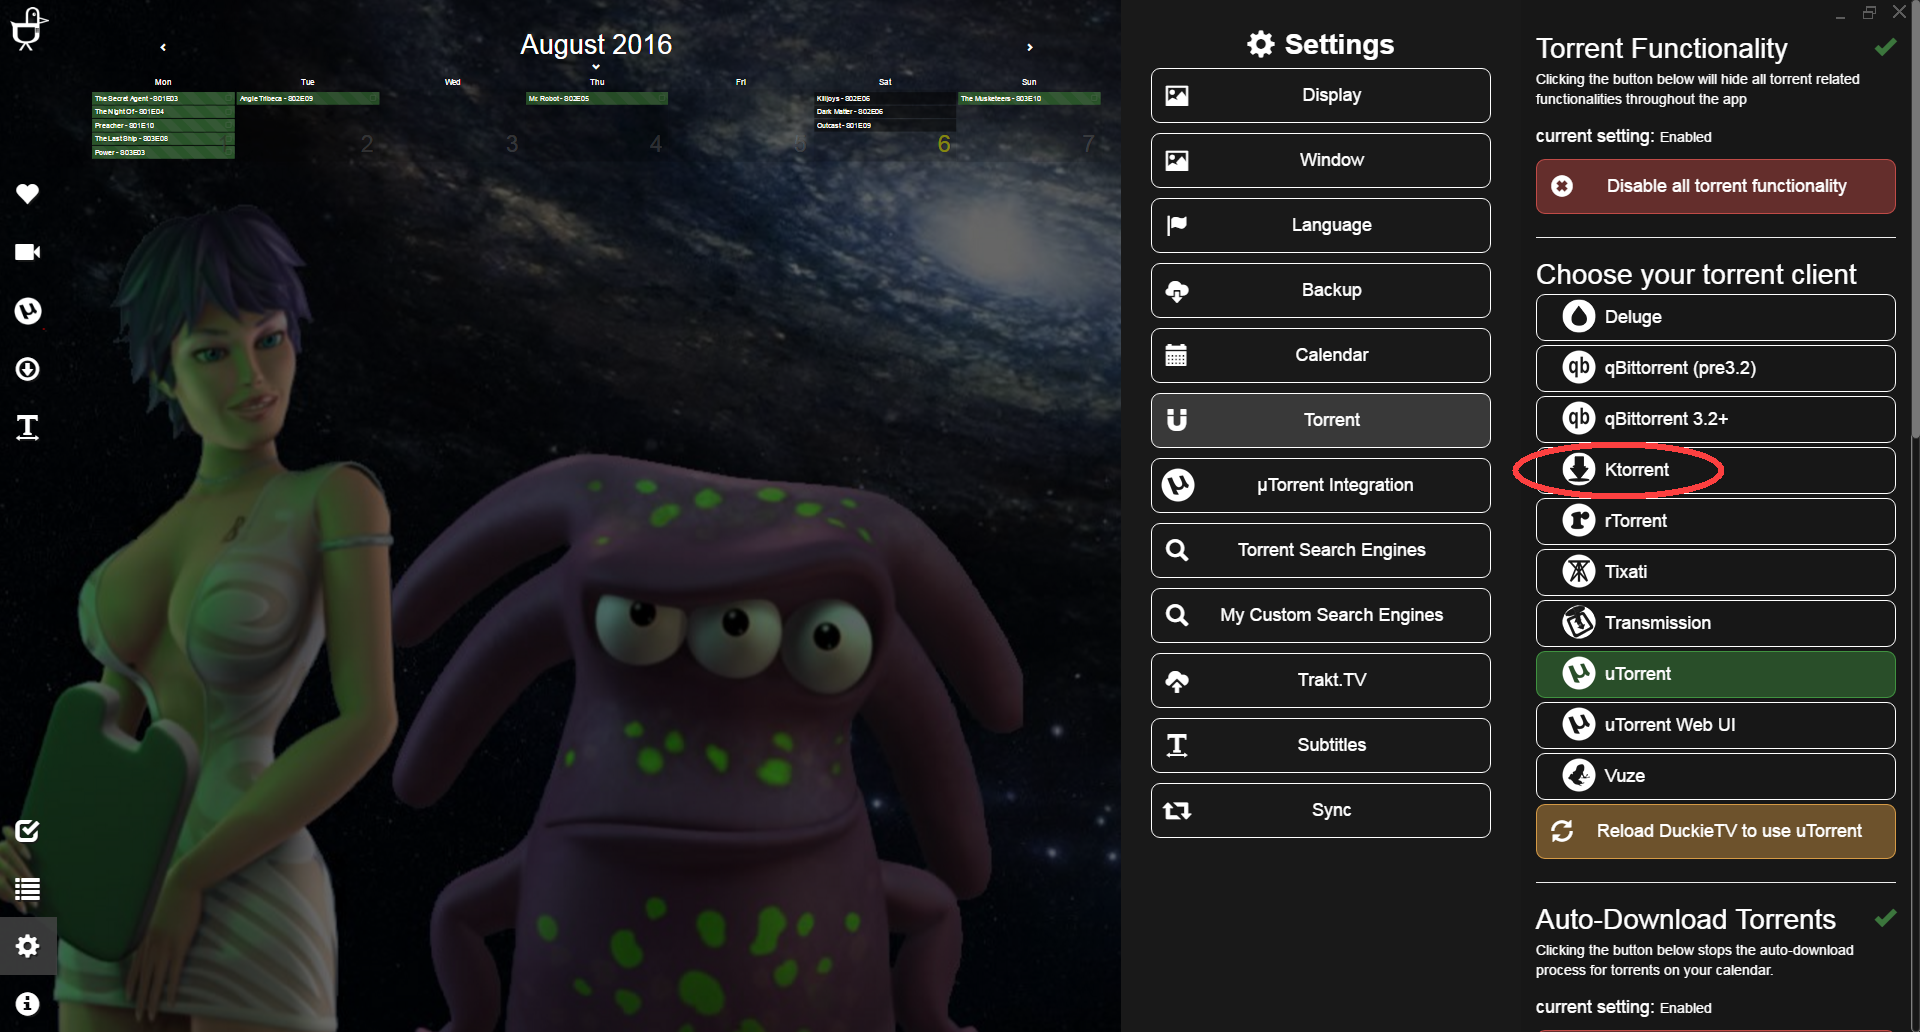Open Killjoys - S02E06 episode
The width and height of the screenshot is (1920, 1032).
(x=885, y=98)
